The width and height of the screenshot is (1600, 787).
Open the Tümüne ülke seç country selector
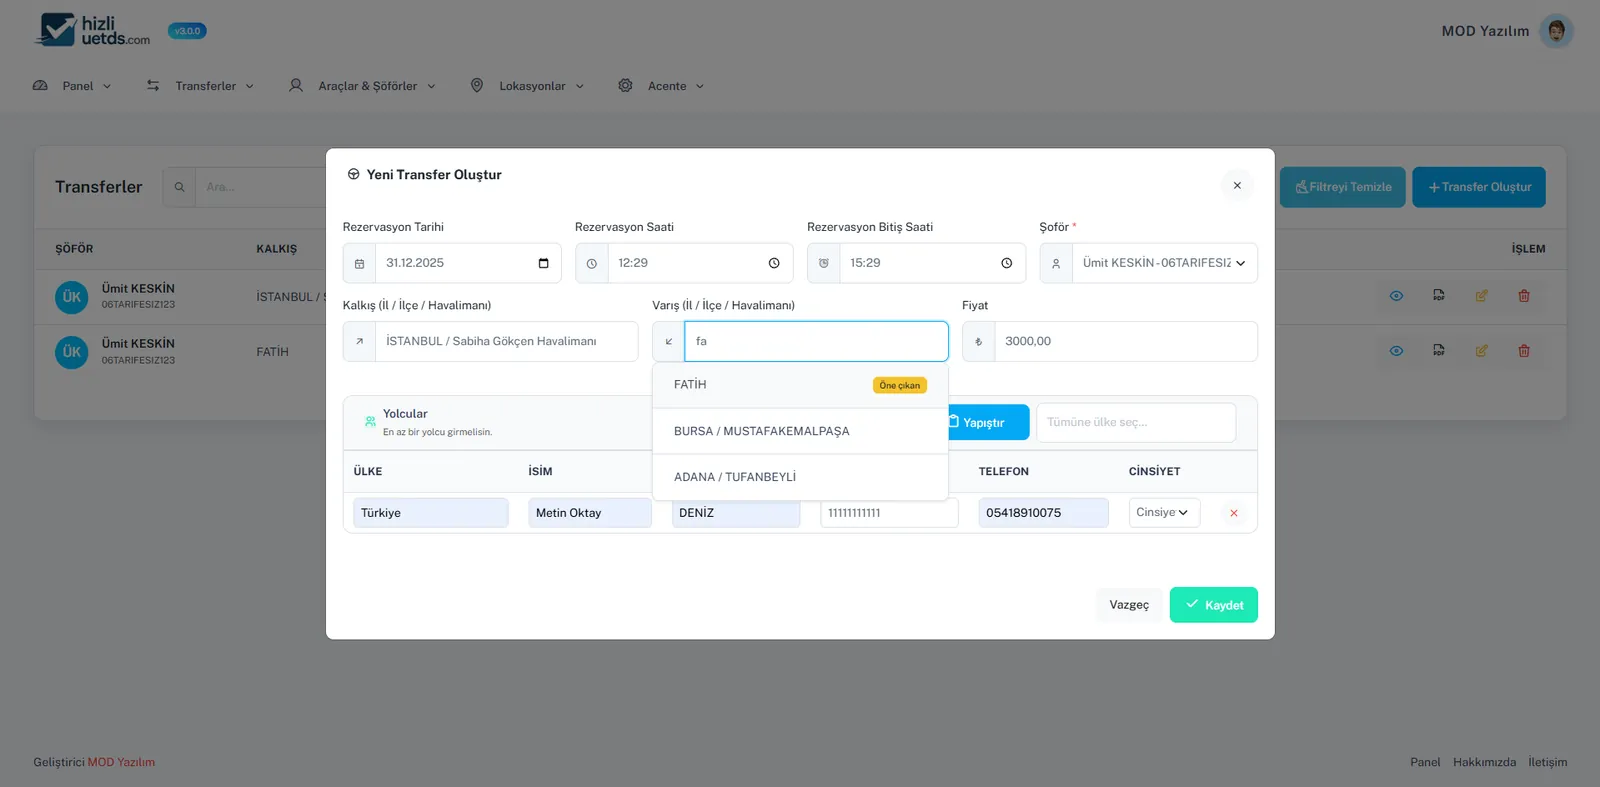tap(1135, 422)
